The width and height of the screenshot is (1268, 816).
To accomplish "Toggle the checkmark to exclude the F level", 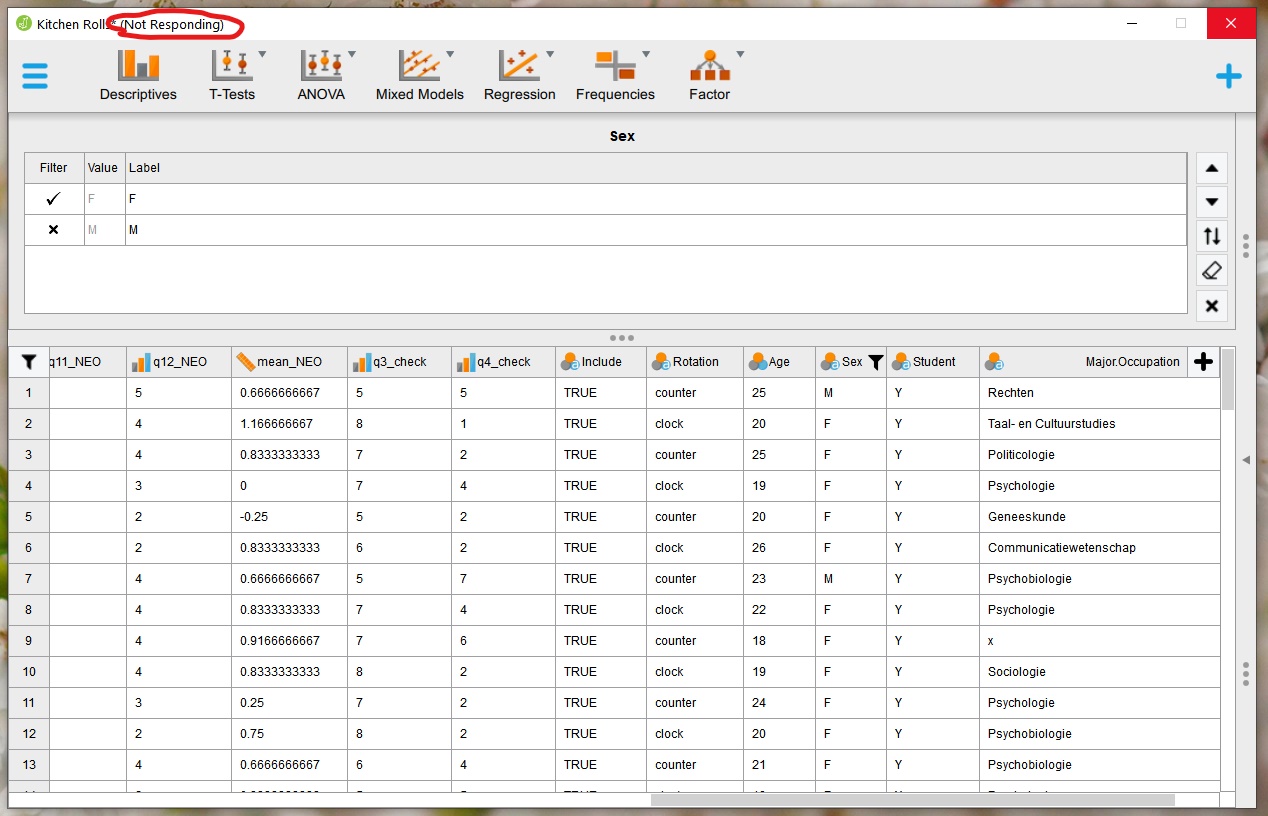I will coord(53,198).
